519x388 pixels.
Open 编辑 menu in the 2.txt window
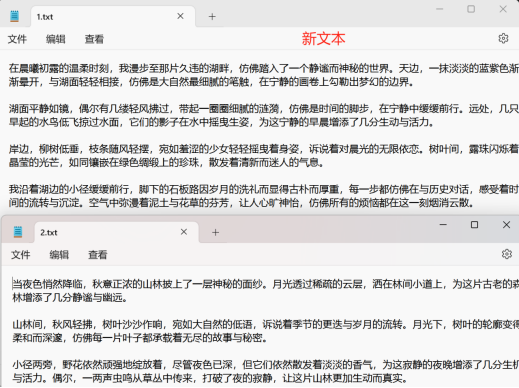59,255
